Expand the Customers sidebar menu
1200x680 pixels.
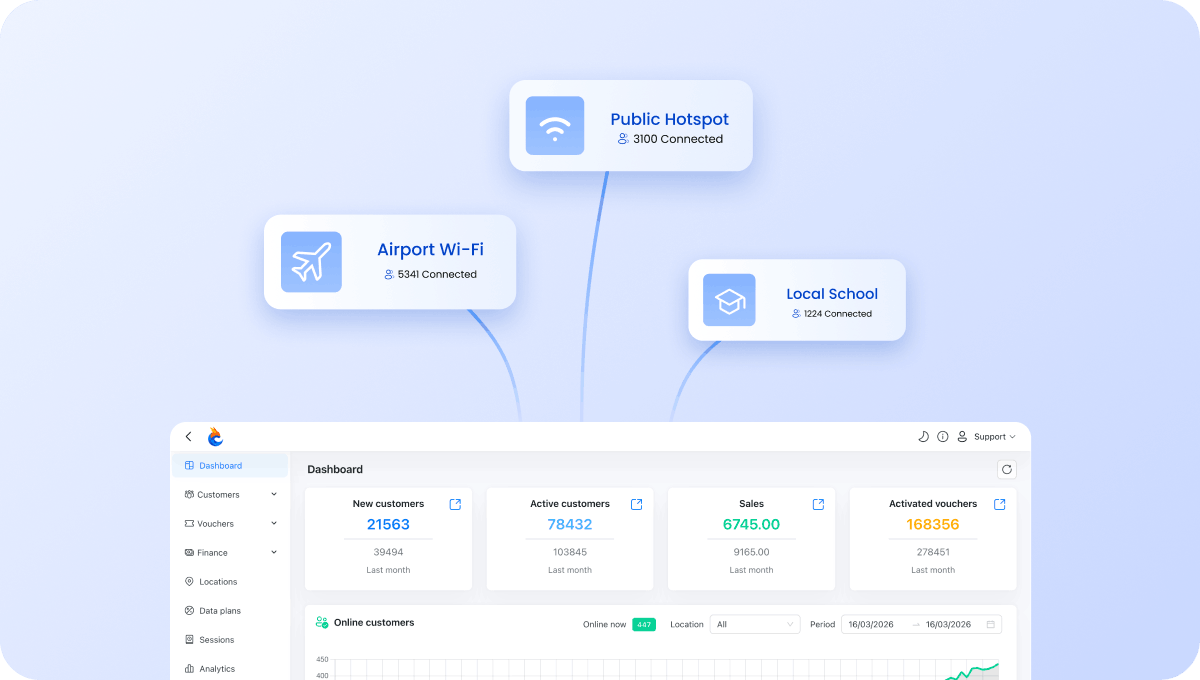click(230, 494)
